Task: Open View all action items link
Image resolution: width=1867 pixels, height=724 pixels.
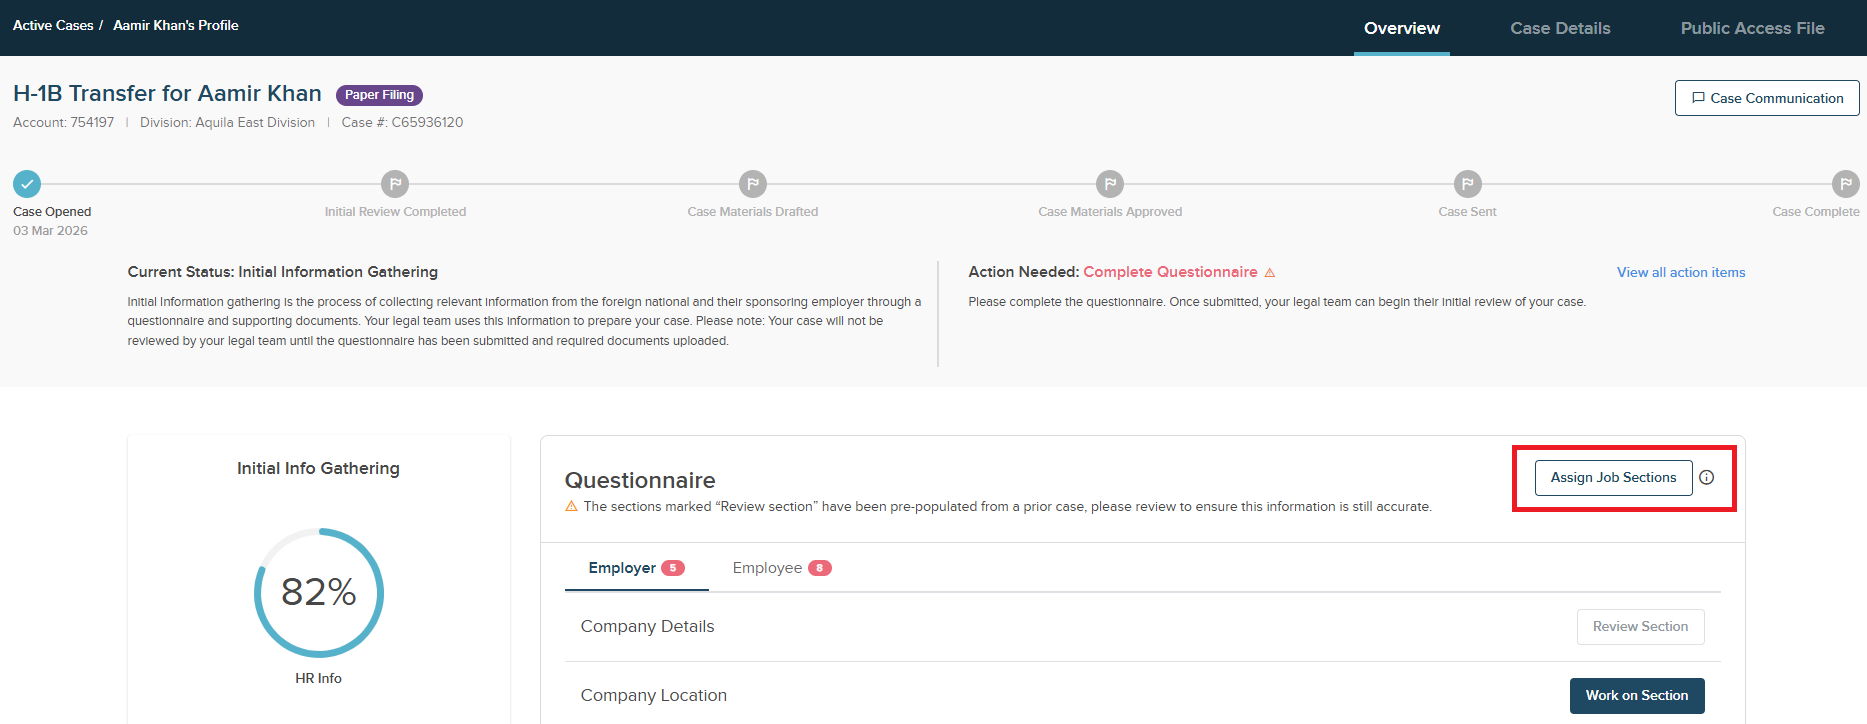Action: 1680,273
